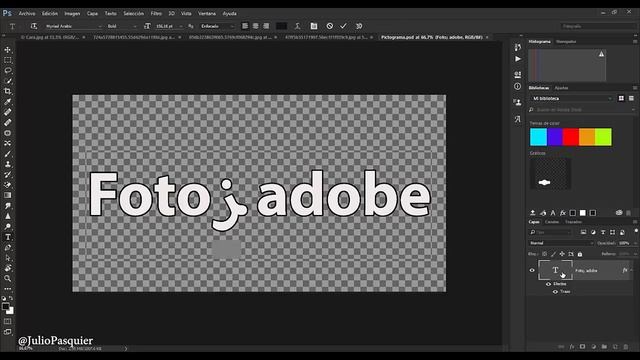
Task: Select the Horizontal Type tool
Action: click(8, 237)
